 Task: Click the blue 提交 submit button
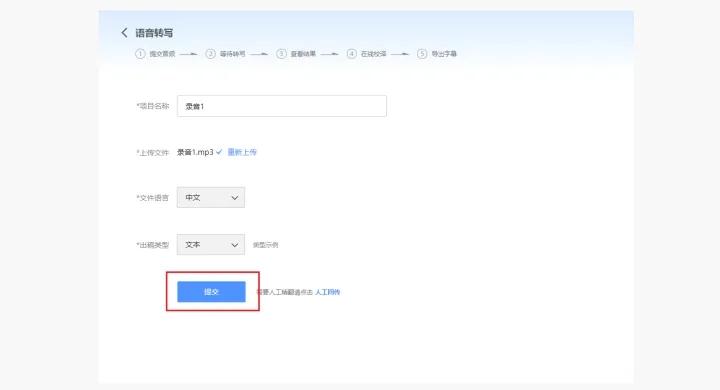211,292
